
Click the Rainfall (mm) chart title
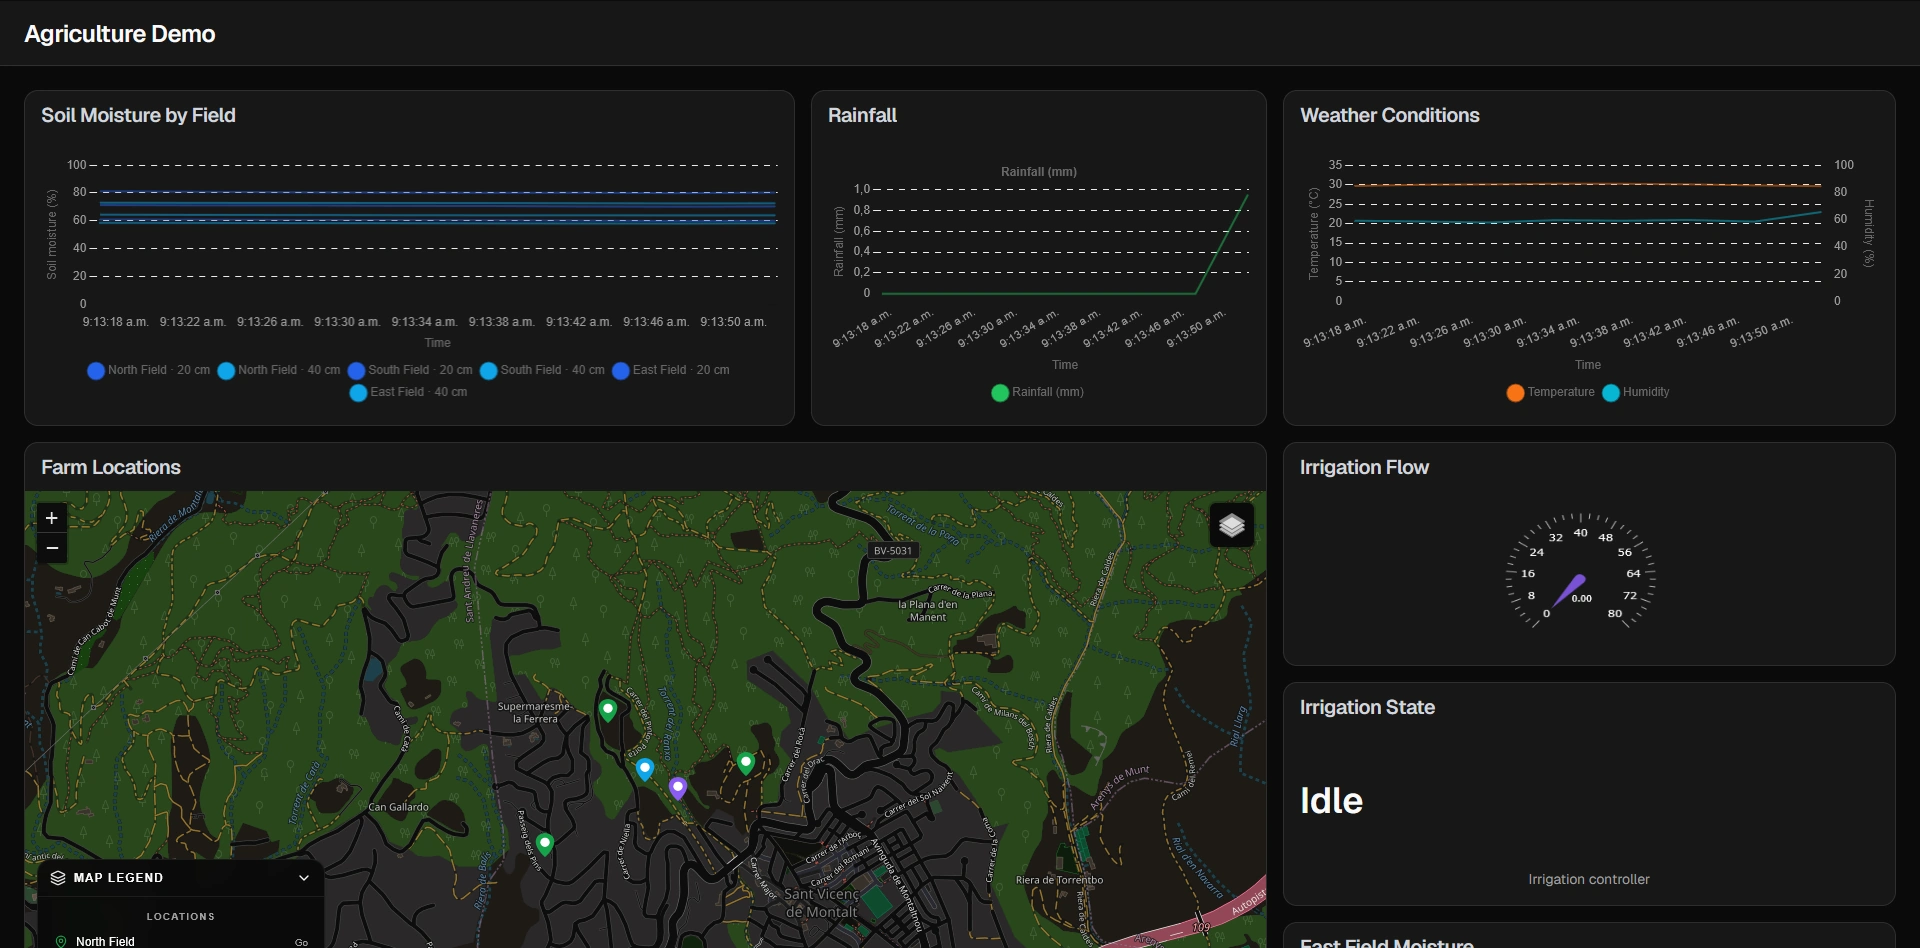coord(1039,172)
